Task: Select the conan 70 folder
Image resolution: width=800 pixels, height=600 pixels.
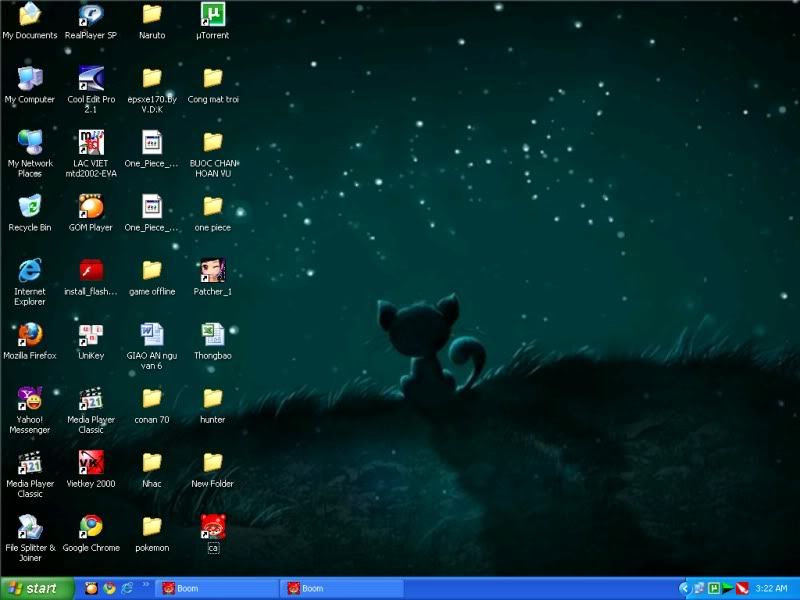Action: 152,406
